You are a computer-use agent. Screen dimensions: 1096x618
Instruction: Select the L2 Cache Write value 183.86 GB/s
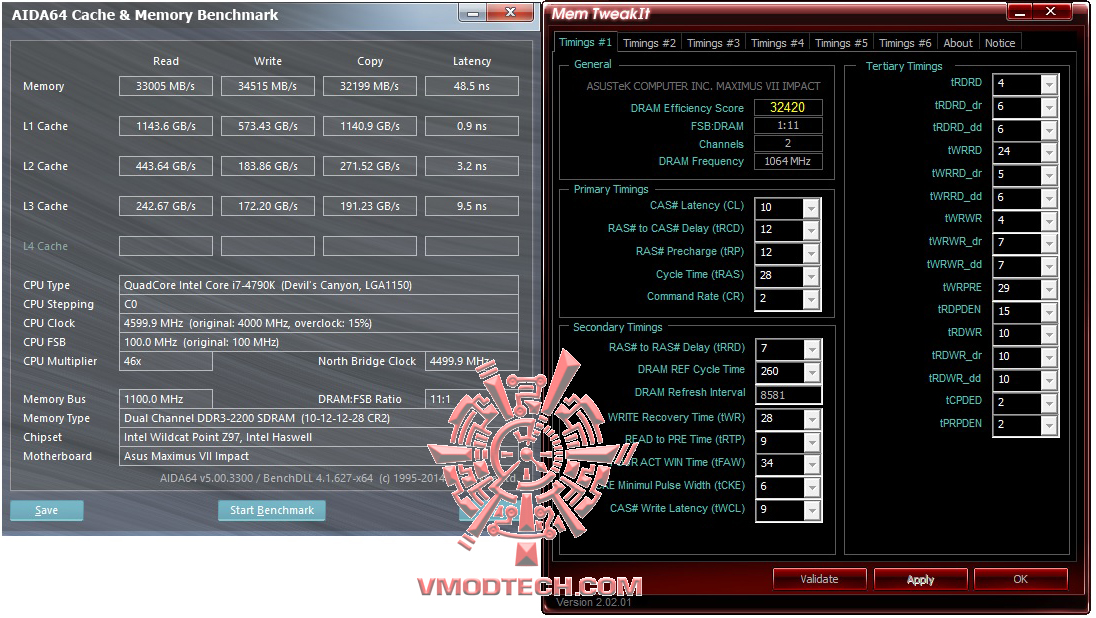point(268,166)
